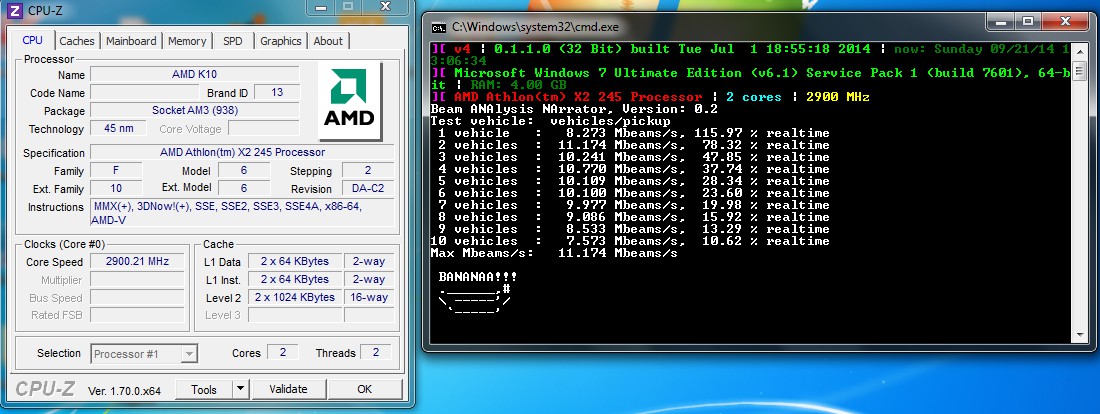Click the Core Speed value 2900.21 MHz
Image resolution: width=1100 pixels, height=414 pixels.
tap(137, 261)
